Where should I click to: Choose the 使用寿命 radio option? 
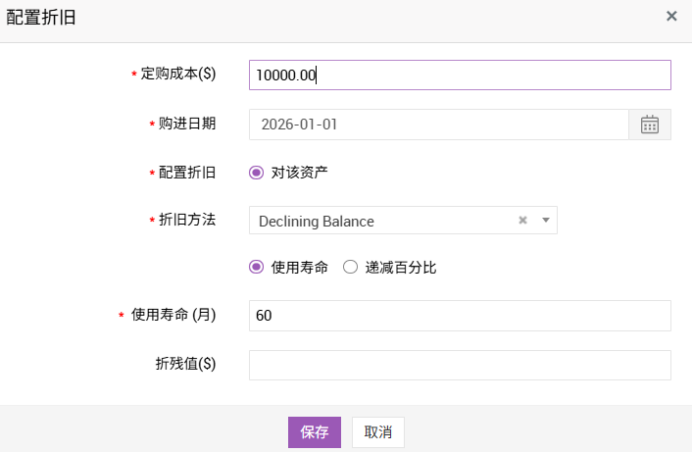256,267
